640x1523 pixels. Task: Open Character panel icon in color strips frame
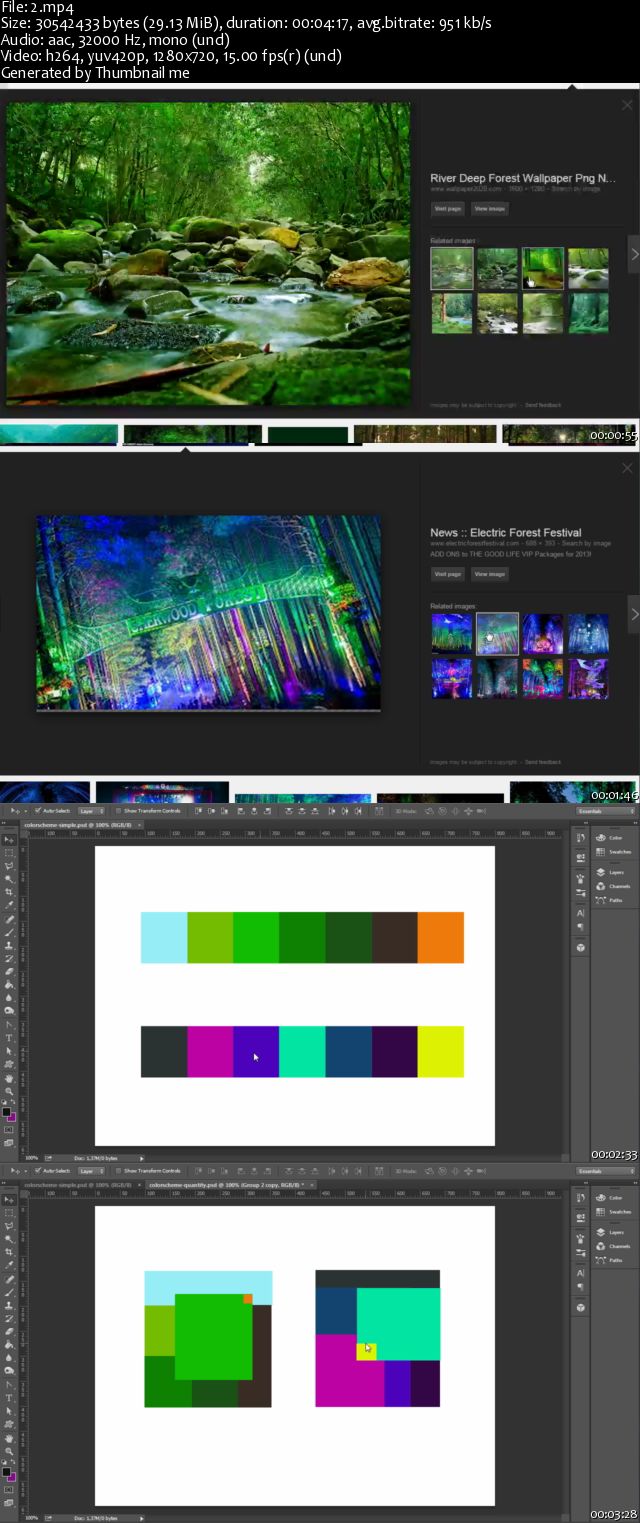click(580, 913)
